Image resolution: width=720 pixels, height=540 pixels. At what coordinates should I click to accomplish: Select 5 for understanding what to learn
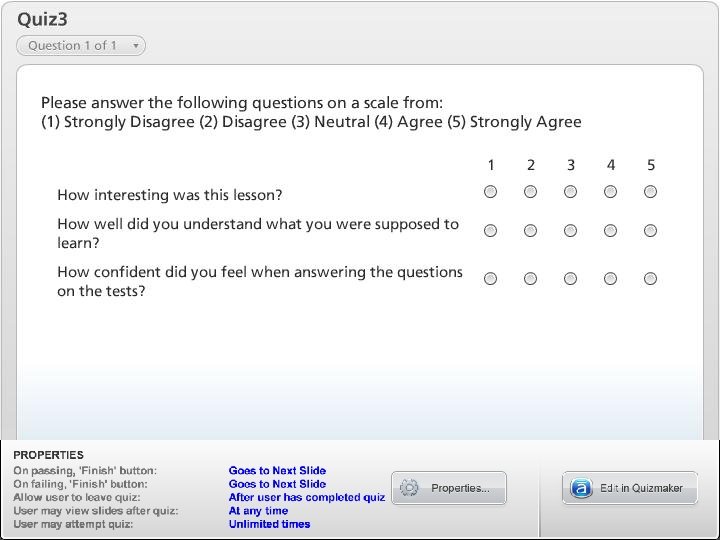click(650, 231)
